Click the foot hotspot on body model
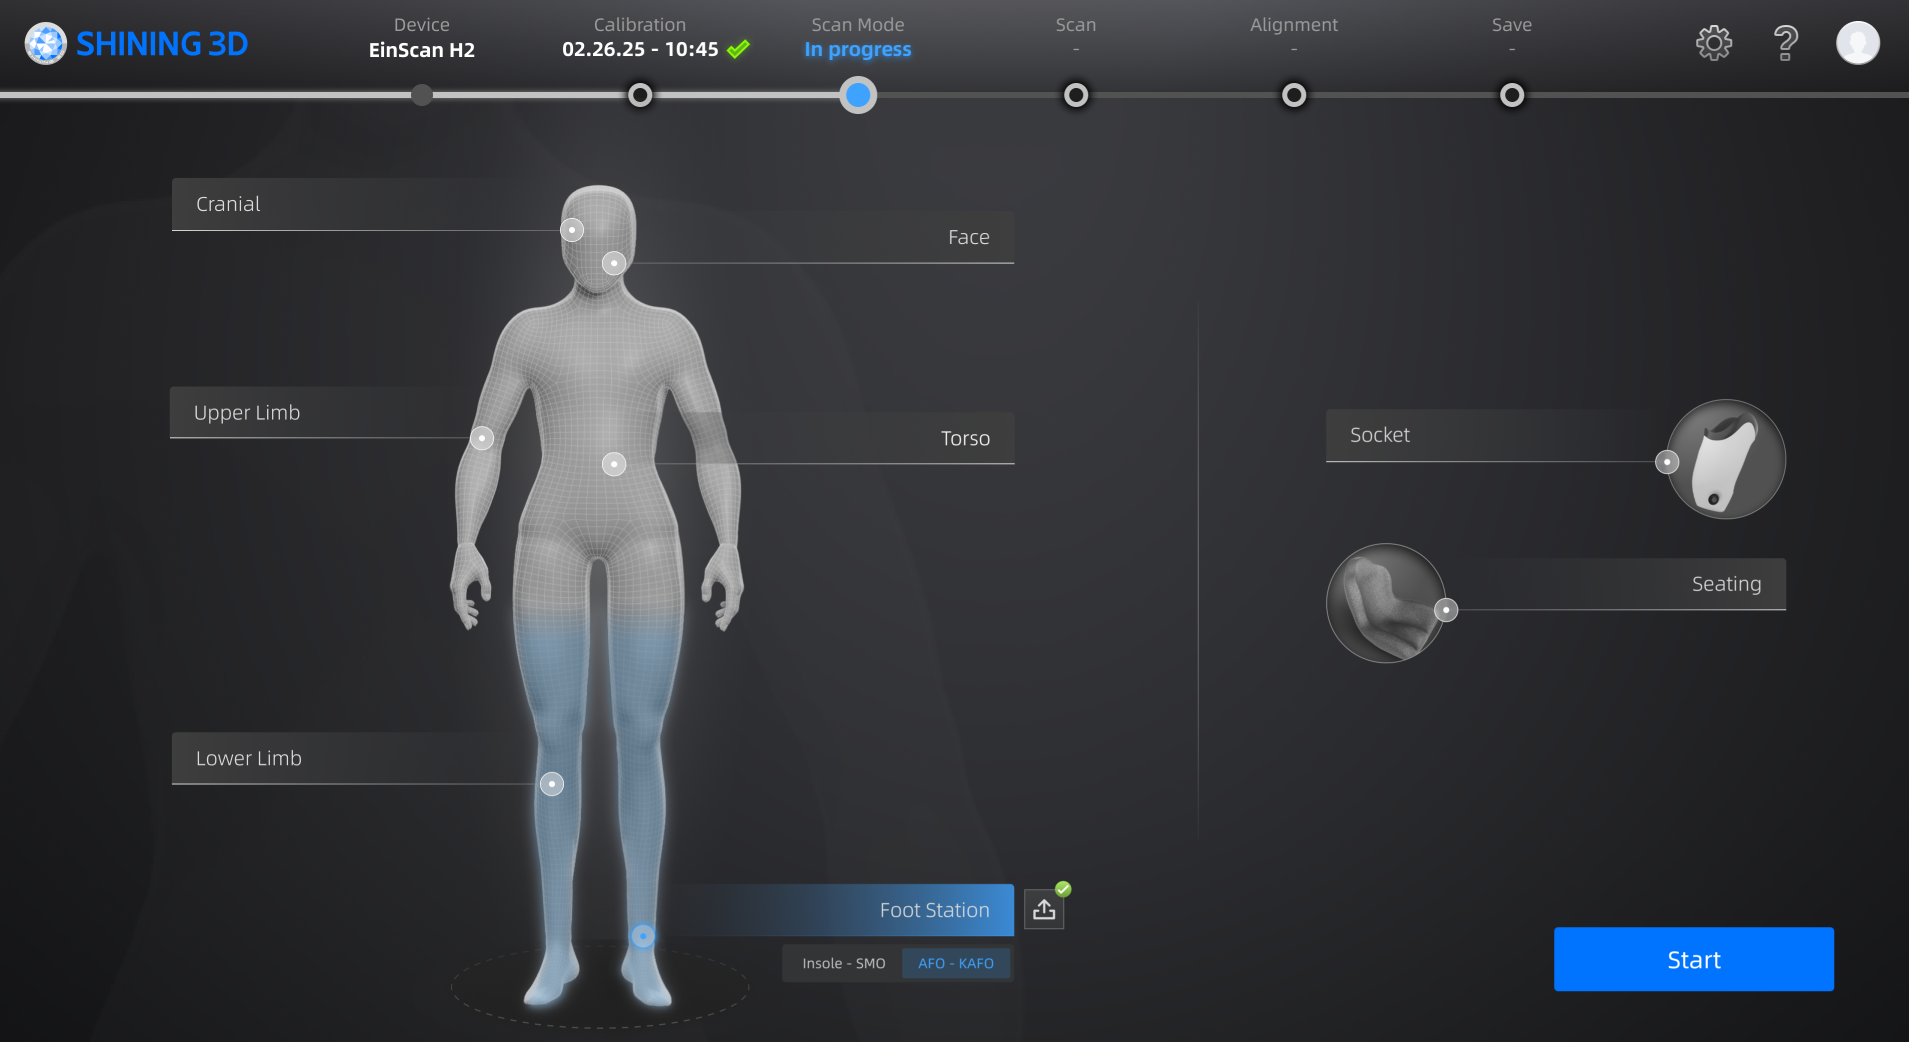1909x1042 pixels. coord(642,936)
